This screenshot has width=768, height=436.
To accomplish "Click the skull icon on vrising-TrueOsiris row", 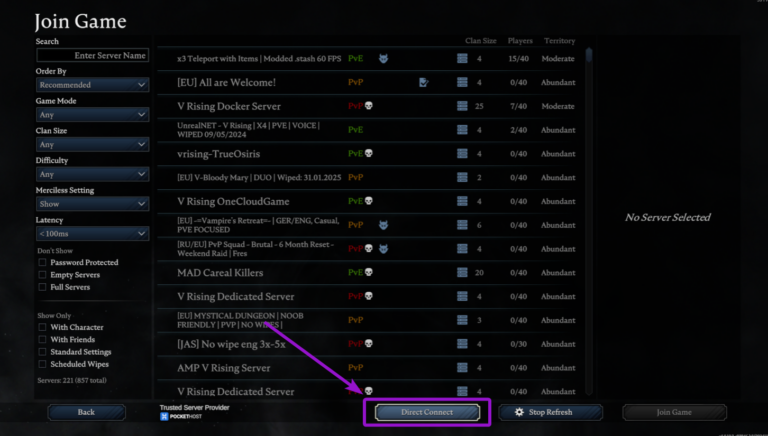I will click(369, 153).
